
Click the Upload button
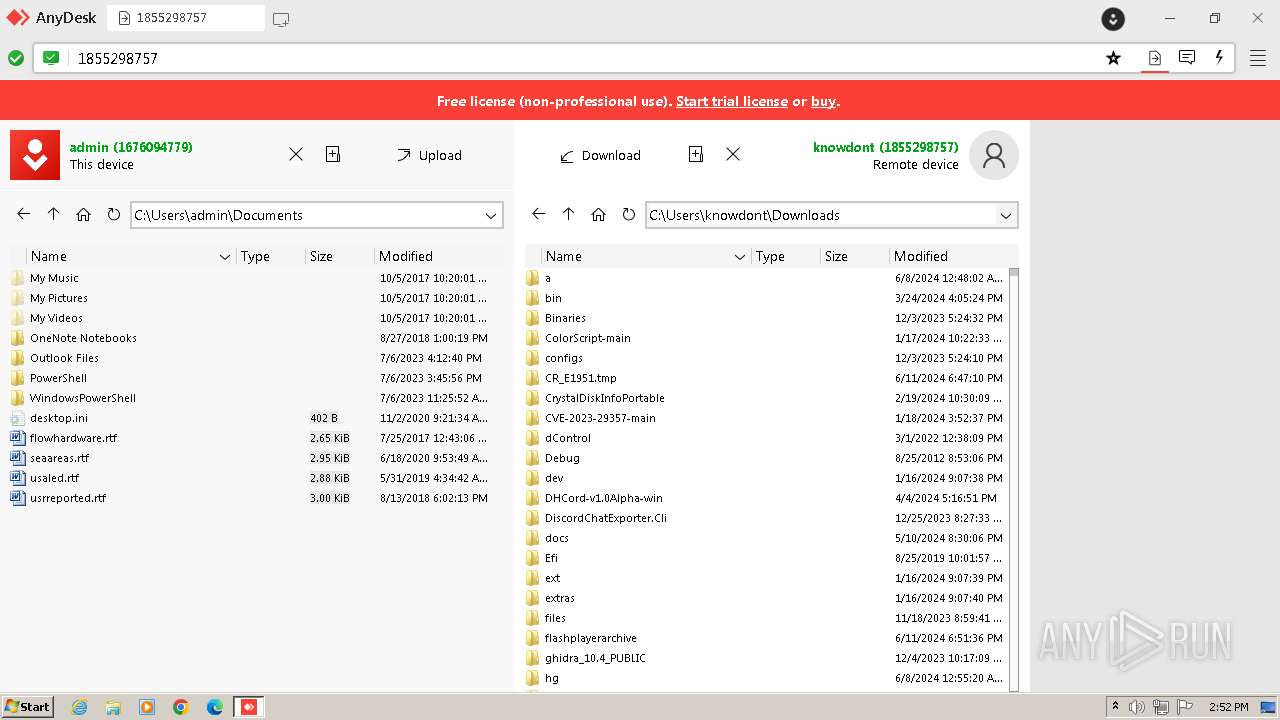pyautogui.click(x=429, y=155)
